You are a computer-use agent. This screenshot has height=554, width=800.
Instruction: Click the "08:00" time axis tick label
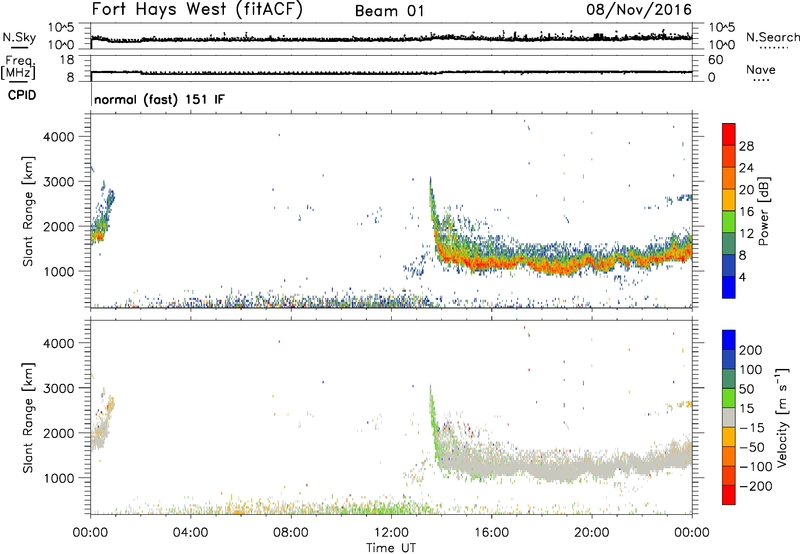coord(291,533)
